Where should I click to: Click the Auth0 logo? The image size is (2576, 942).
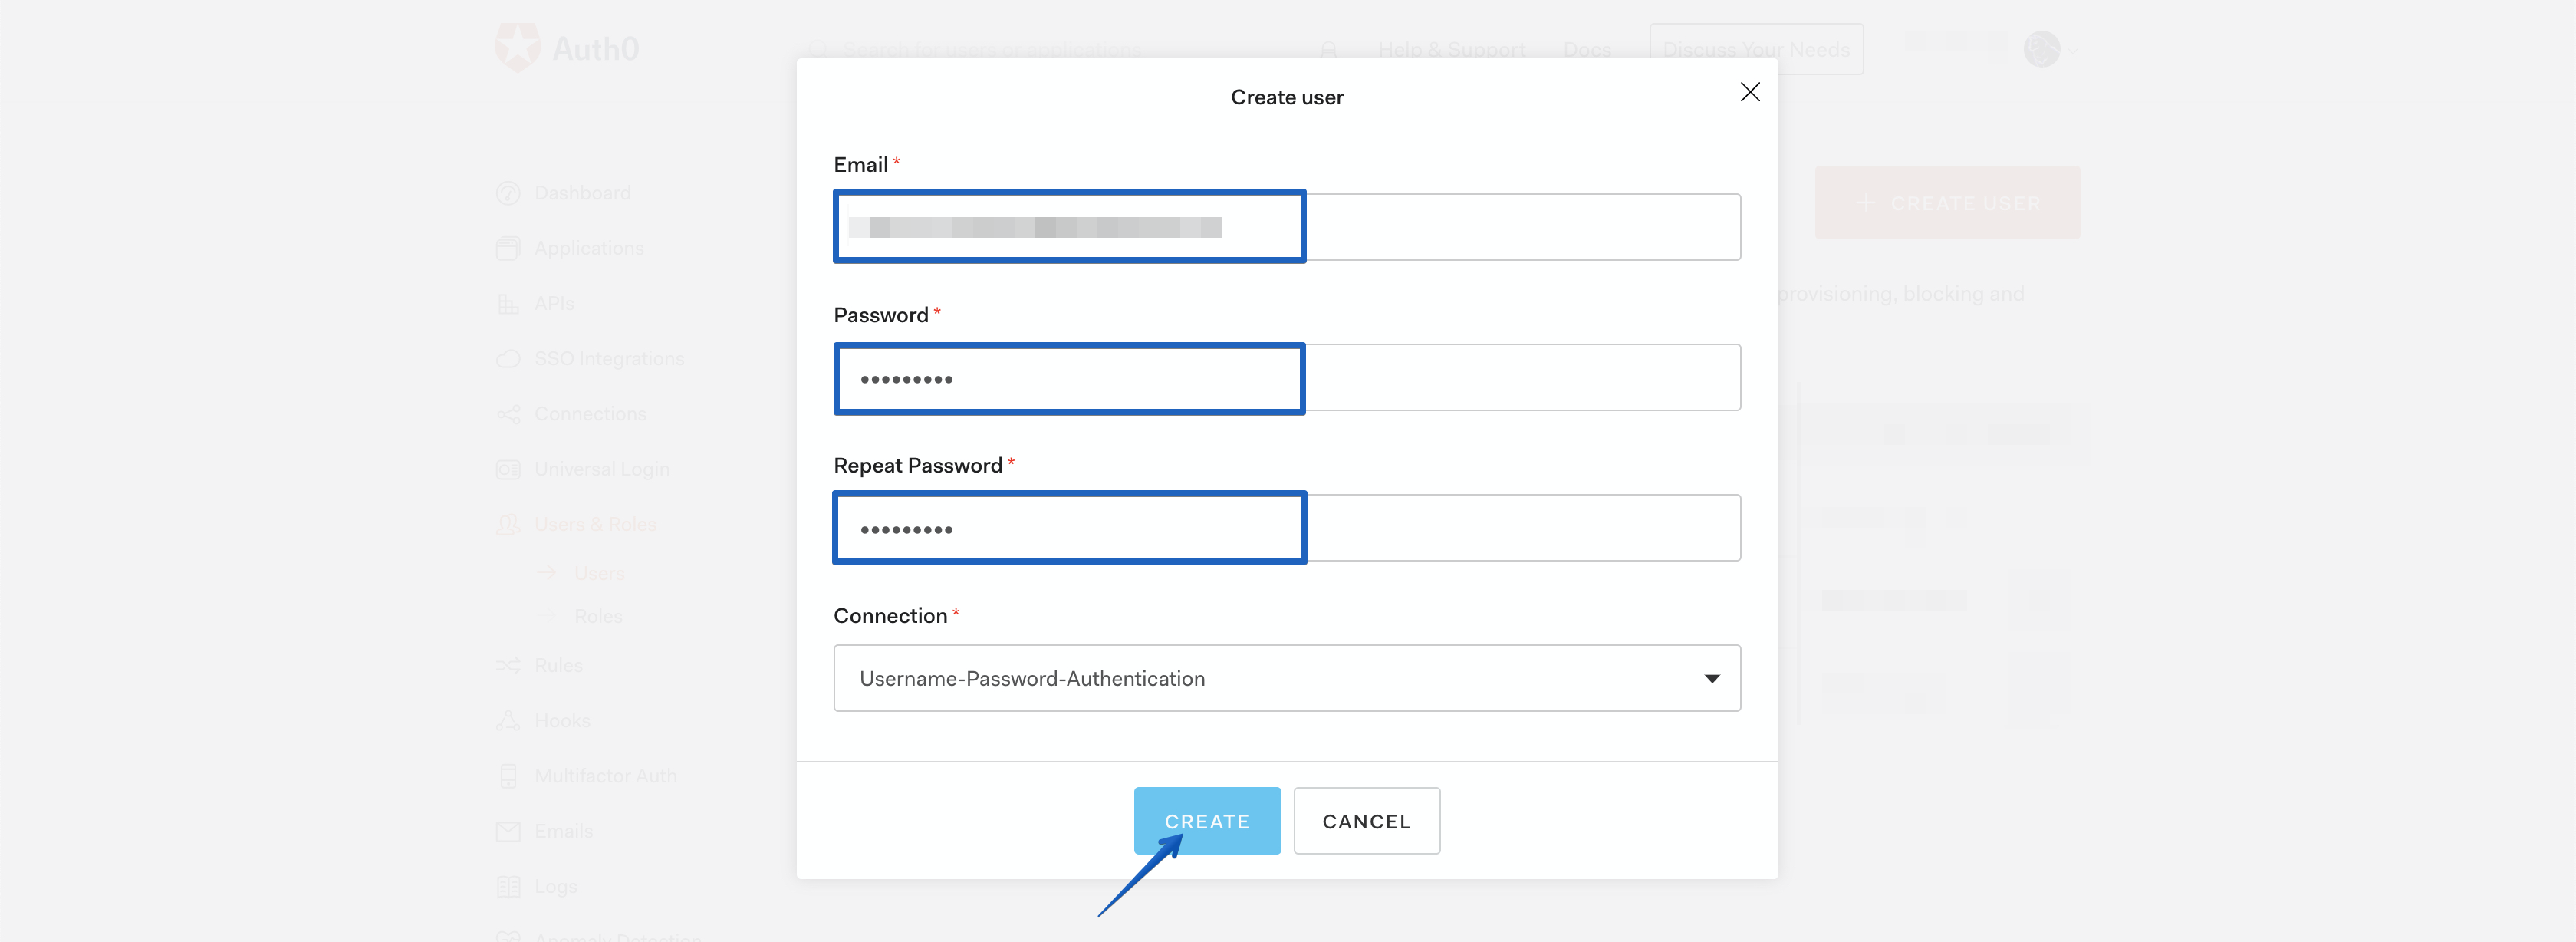pos(565,47)
